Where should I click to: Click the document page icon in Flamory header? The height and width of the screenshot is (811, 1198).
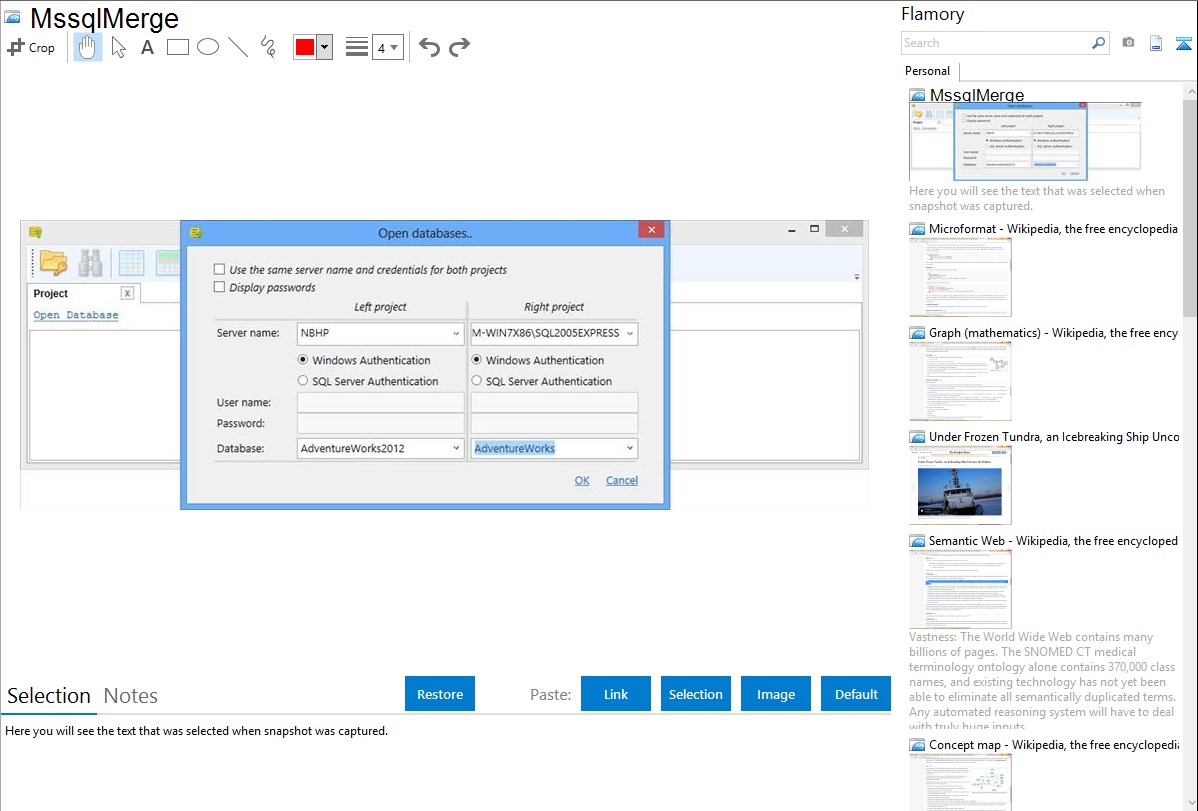(1156, 43)
